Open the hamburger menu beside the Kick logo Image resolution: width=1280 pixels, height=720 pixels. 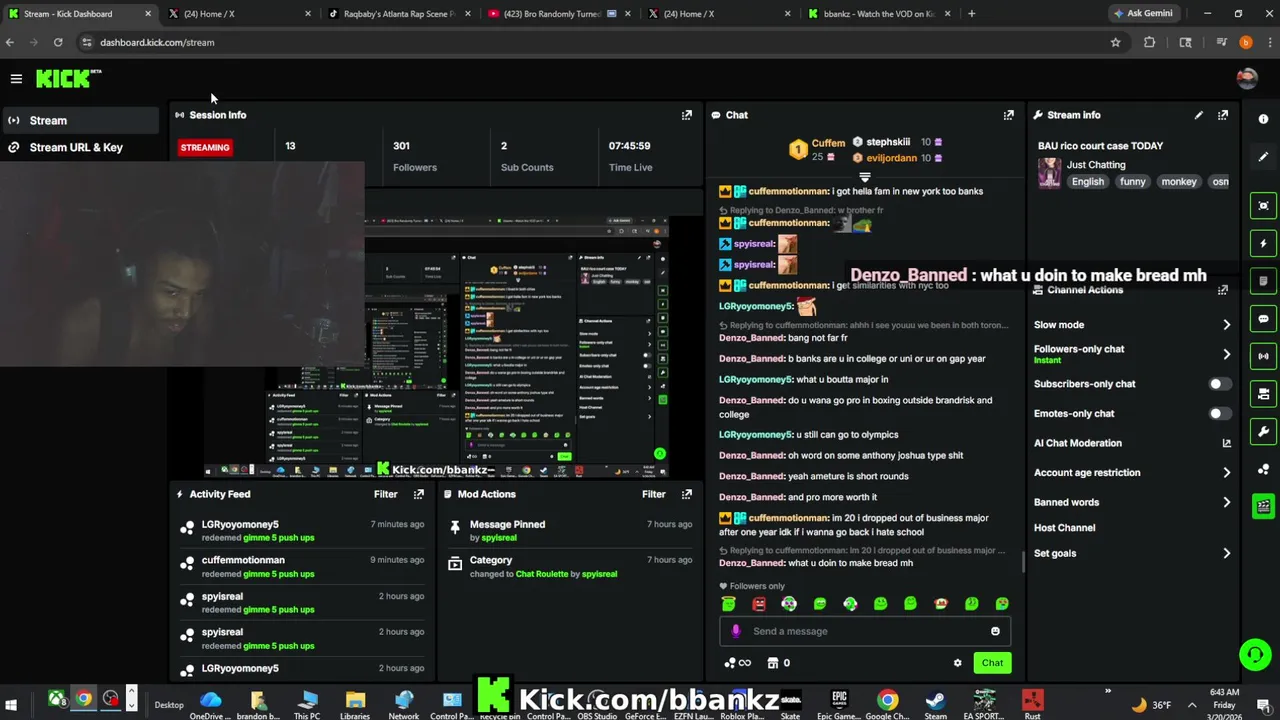tap(16, 78)
